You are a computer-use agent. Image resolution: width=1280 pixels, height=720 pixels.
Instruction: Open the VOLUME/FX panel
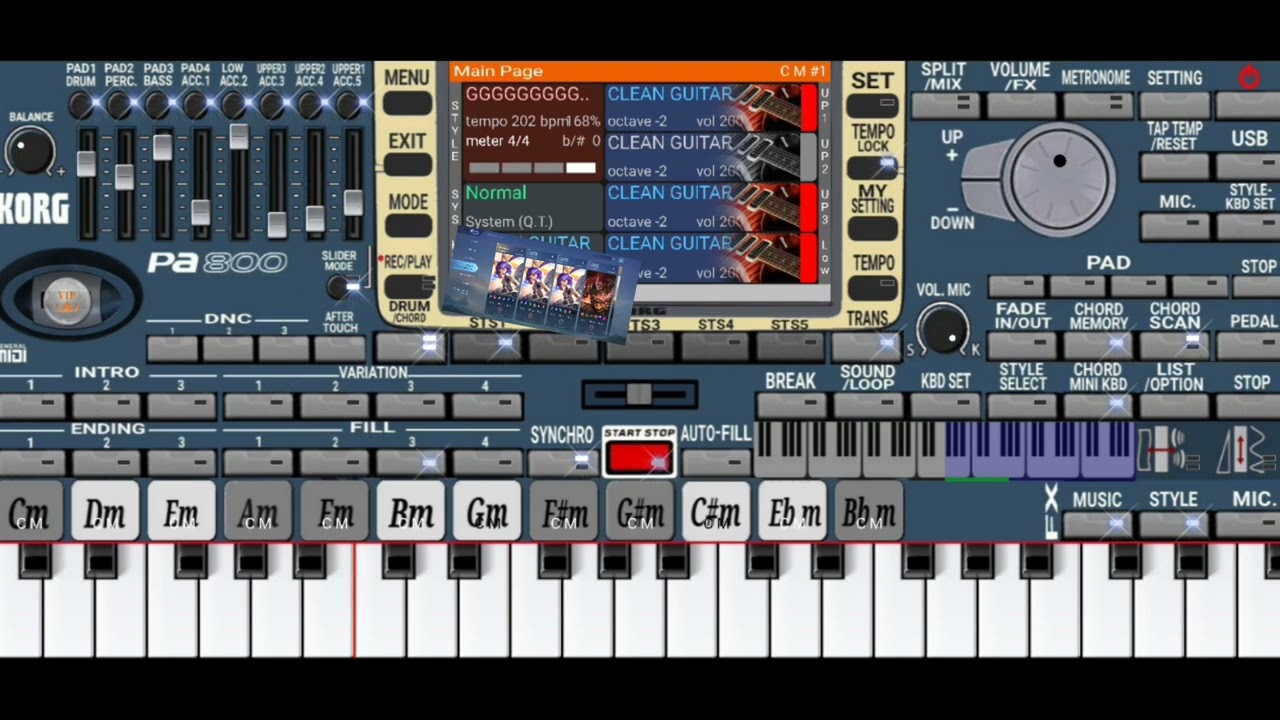pyautogui.click(x=1020, y=104)
